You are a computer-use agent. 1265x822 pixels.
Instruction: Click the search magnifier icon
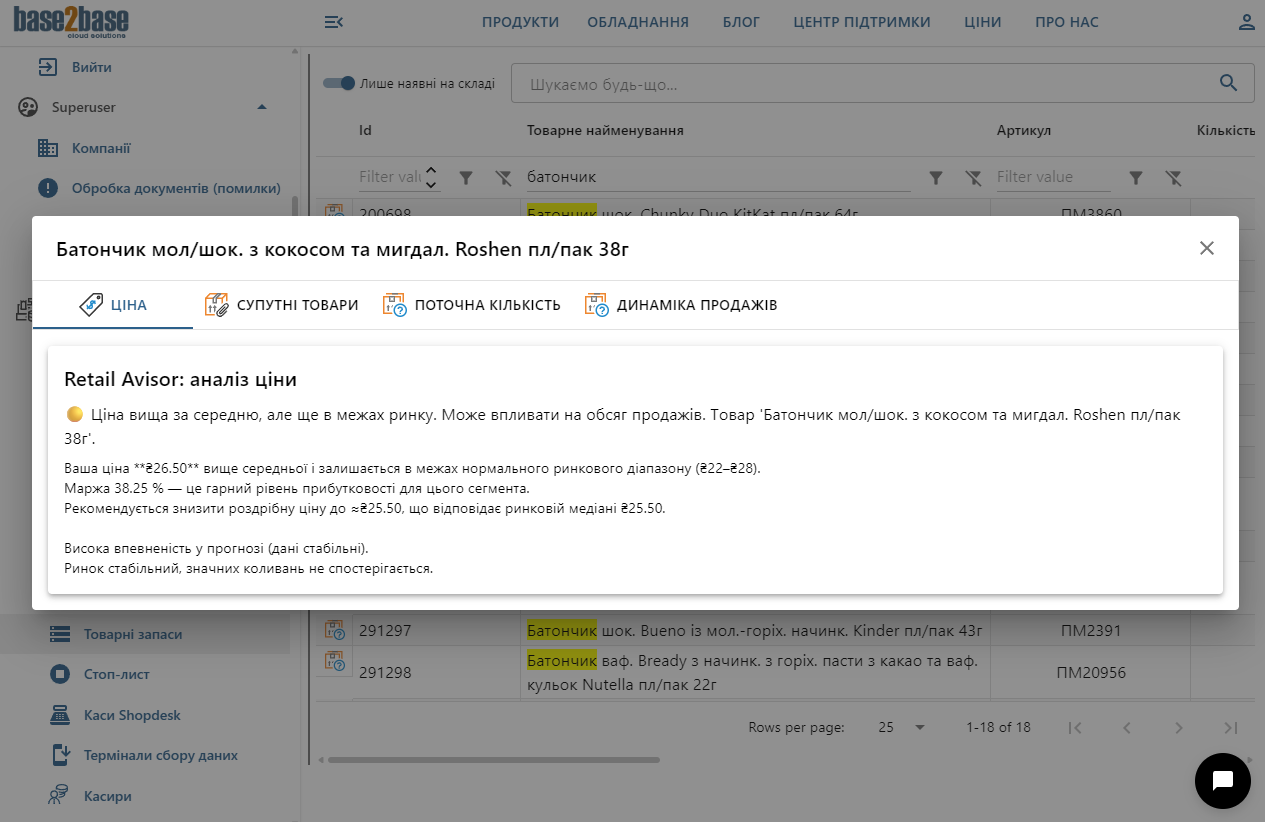point(1228,83)
